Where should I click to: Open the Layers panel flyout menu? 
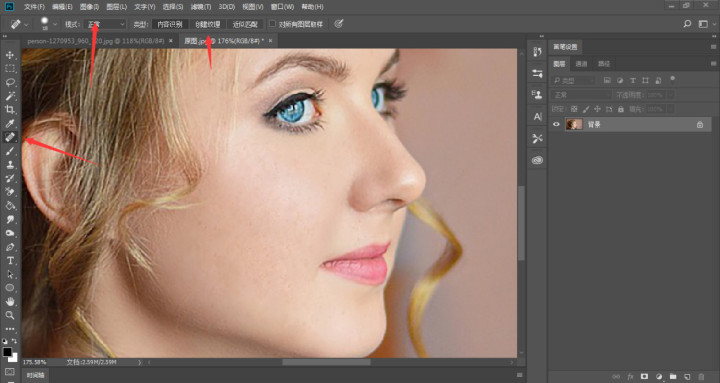pyautogui.click(x=713, y=63)
